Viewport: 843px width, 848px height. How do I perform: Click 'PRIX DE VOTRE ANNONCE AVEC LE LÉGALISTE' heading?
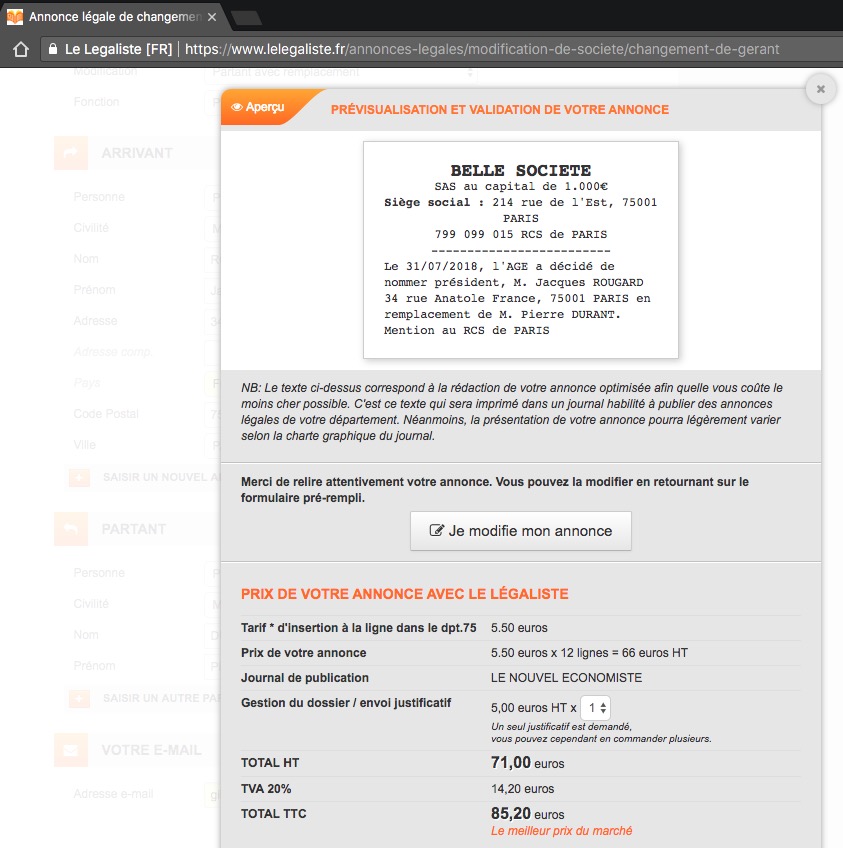pyautogui.click(x=404, y=594)
